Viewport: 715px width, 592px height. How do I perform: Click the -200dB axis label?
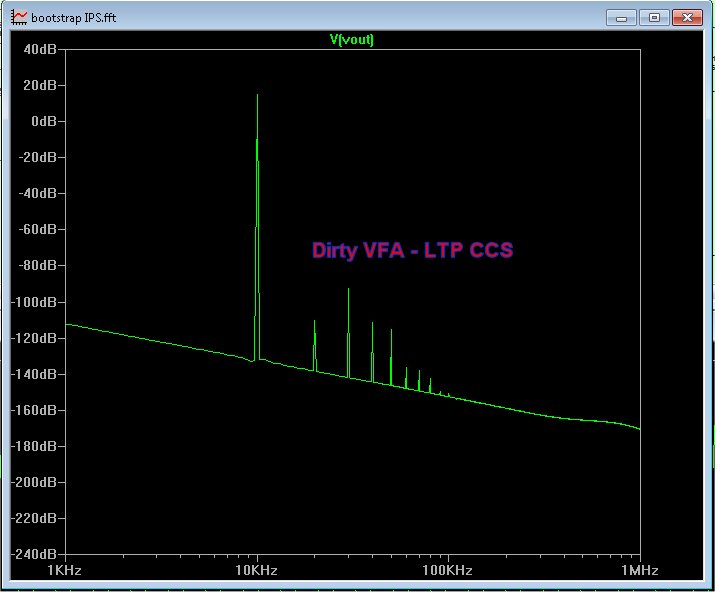coord(34,483)
